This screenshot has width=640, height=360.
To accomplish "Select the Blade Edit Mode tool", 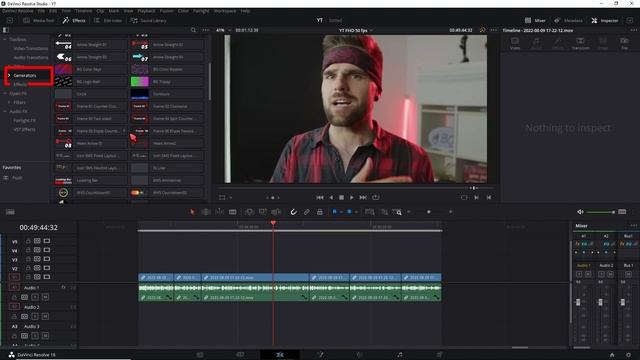I will [x=233, y=212].
